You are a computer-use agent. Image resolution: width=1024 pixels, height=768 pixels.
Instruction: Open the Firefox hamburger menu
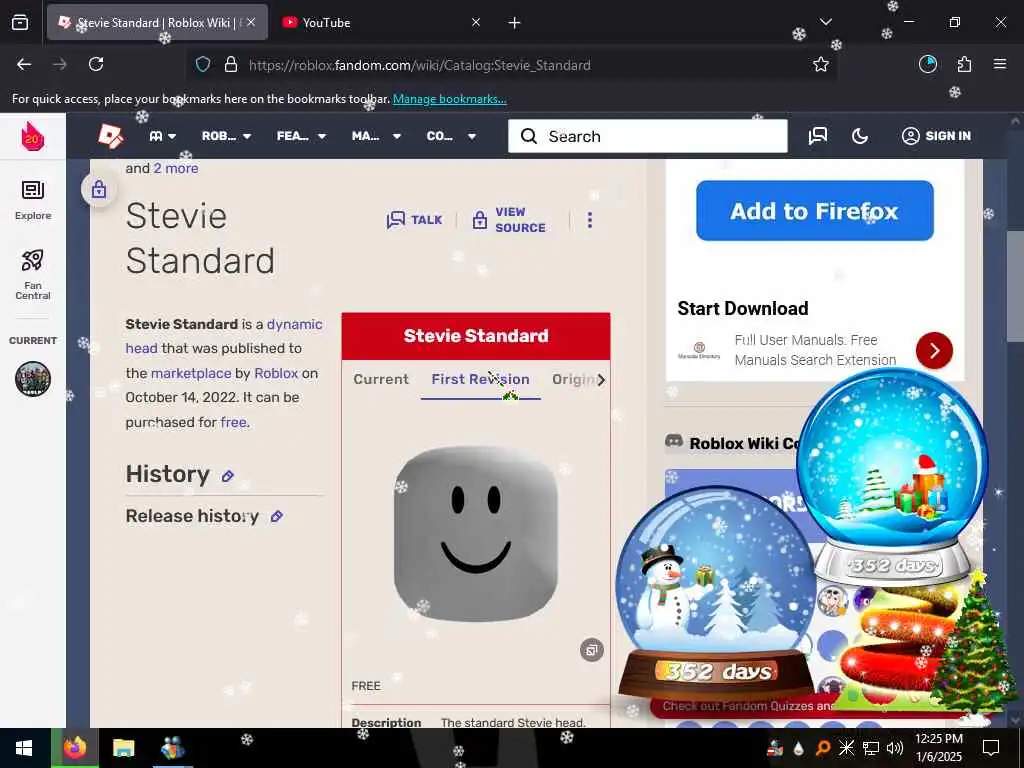[1000, 64]
